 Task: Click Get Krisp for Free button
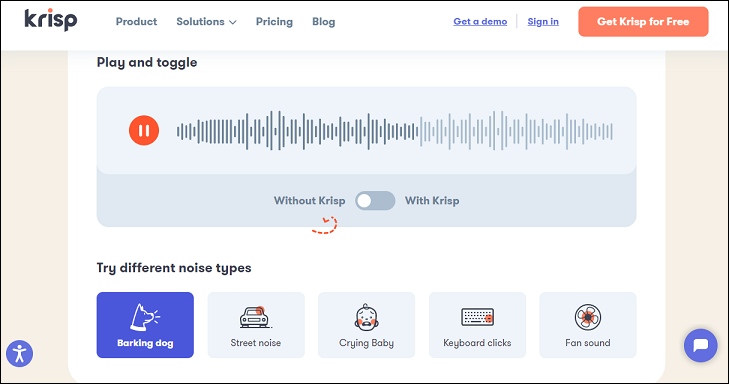[643, 22]
